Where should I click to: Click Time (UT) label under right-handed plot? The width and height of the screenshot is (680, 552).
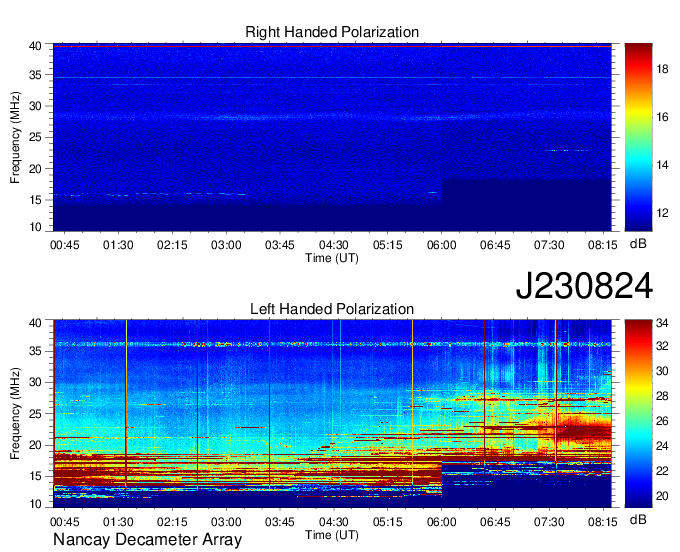(332, 258)
